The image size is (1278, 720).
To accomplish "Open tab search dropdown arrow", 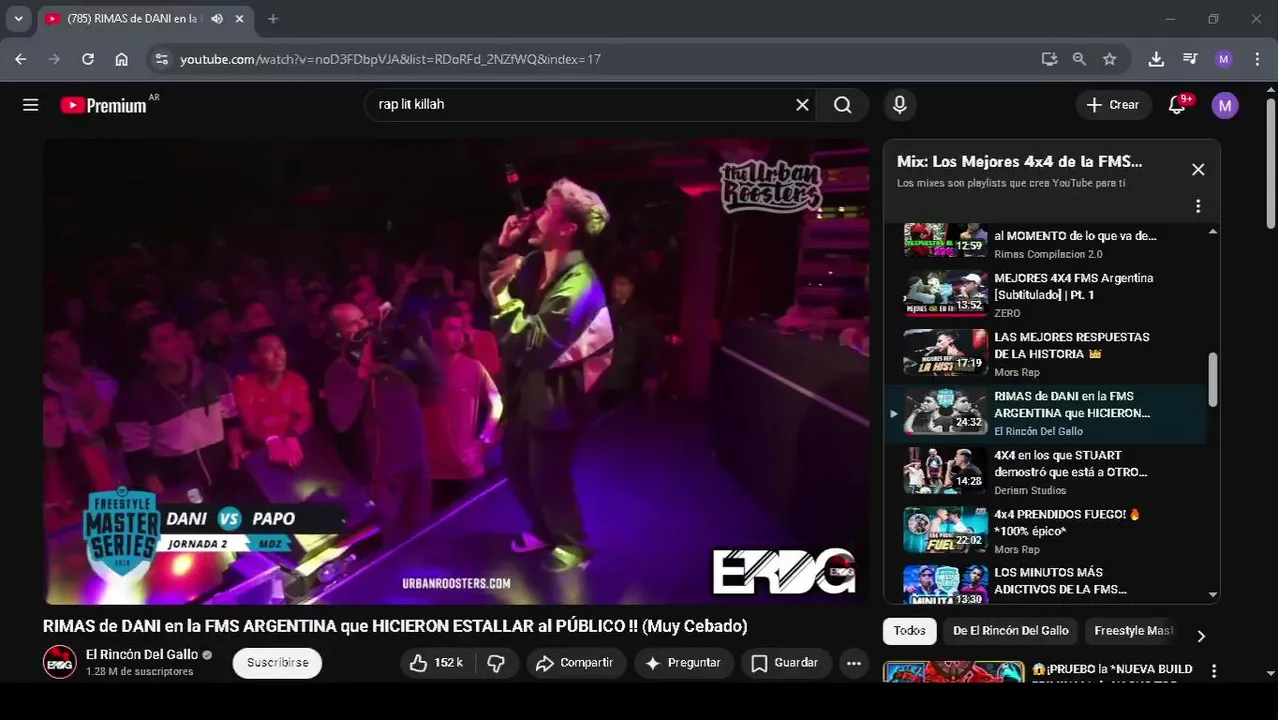I will tap(18, 19).
